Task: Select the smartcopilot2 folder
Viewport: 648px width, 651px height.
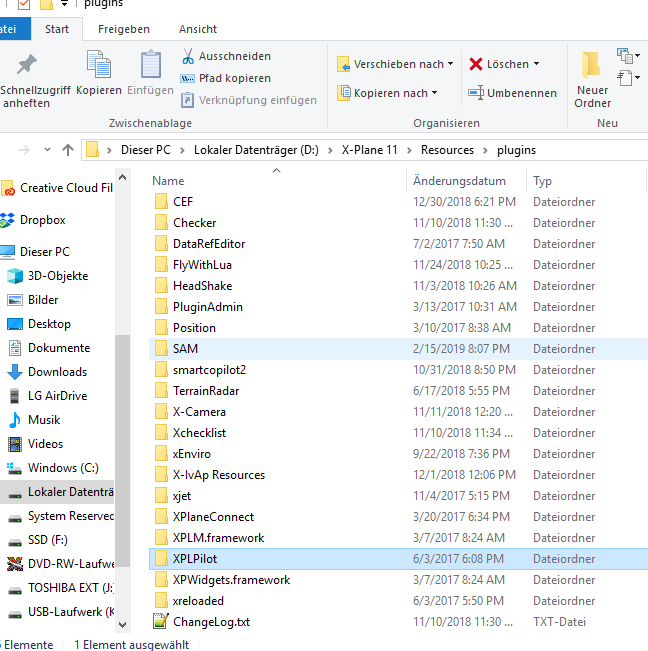Action: tap(398, 370)
